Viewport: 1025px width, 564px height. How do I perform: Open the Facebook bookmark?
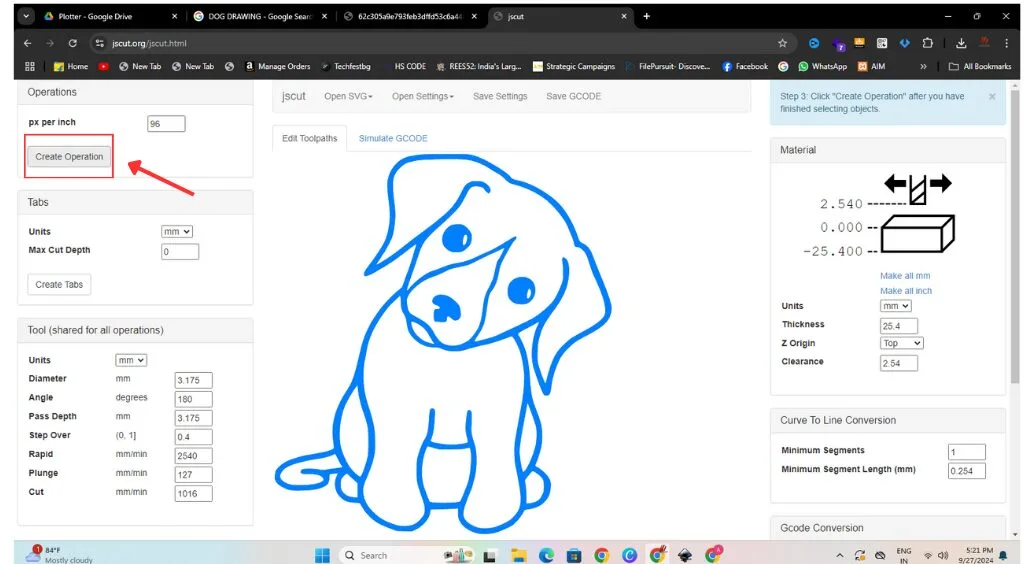tap(745, 67)
